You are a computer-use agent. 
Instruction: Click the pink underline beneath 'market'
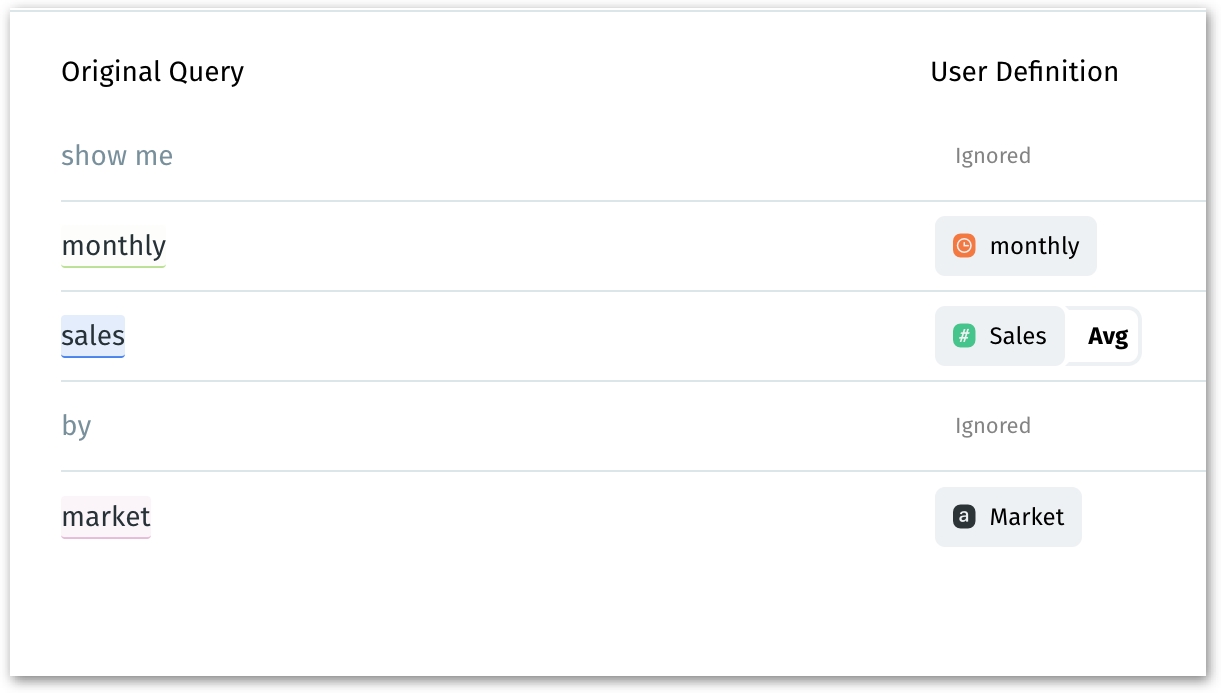click(x=106, y=537)
